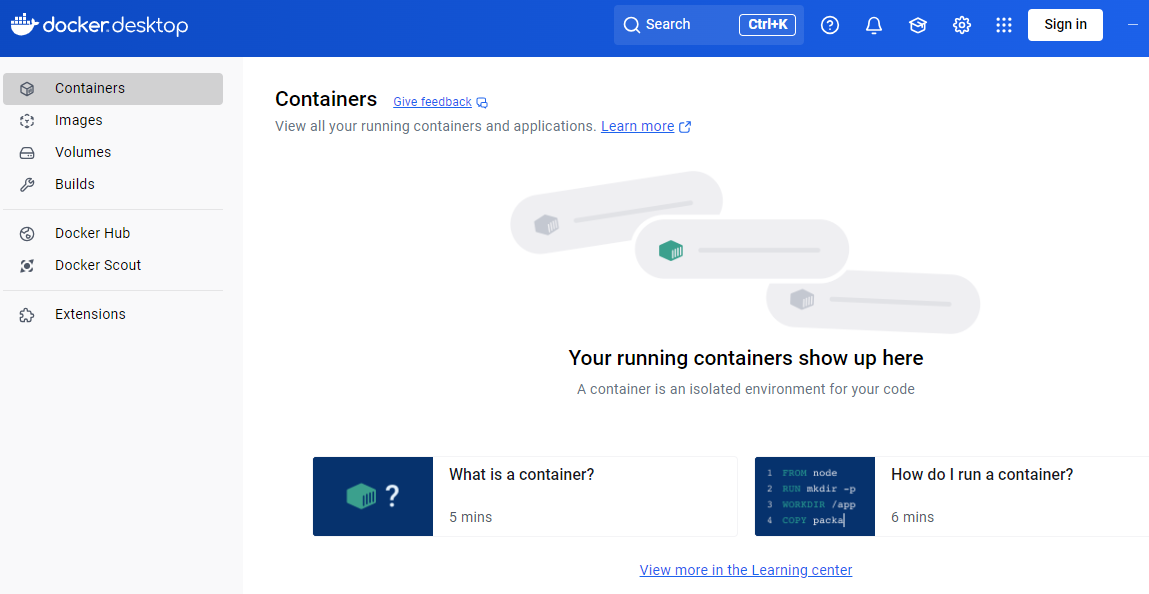
Task: Click the '5 mins' duration text
Action: click(470, 517)
